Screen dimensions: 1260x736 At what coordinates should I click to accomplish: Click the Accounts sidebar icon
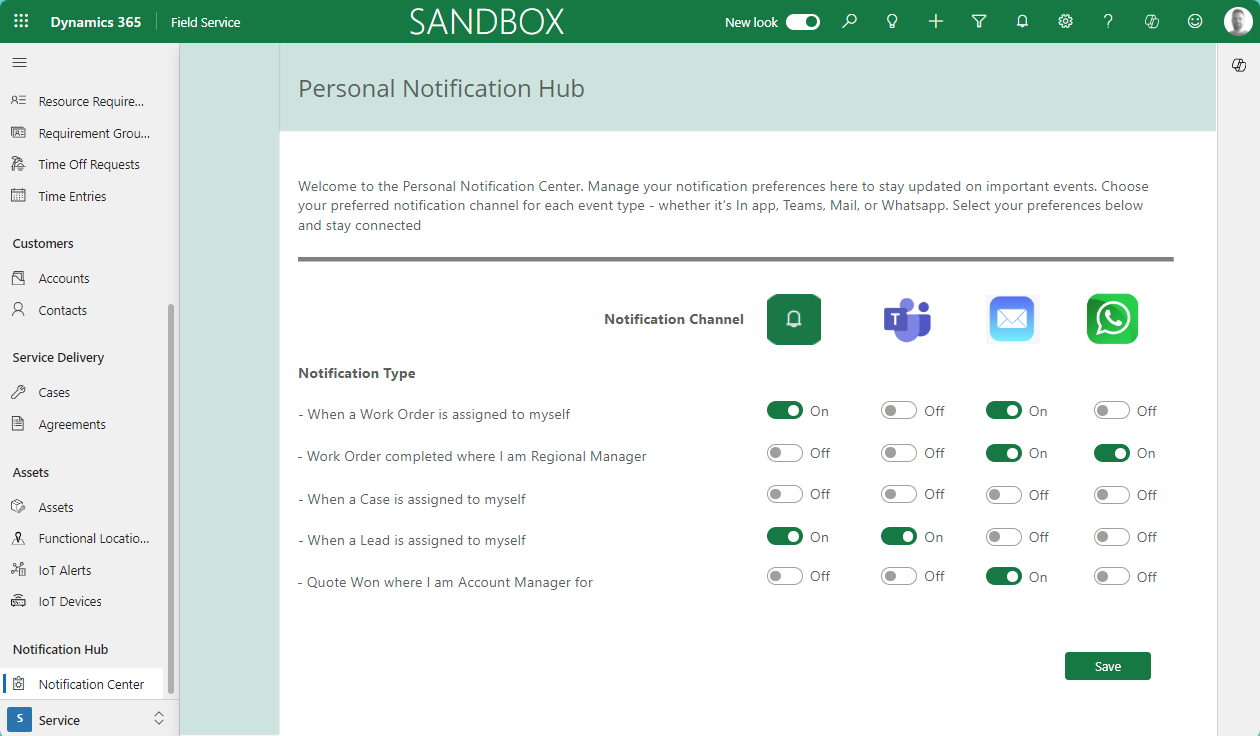pyautogui.click(x=18, y=278)
